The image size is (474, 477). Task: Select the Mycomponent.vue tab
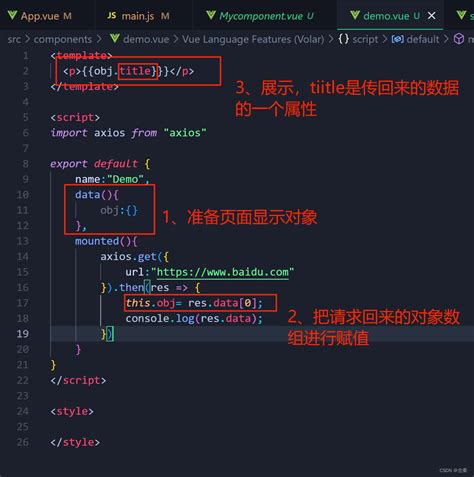(261, 16)
